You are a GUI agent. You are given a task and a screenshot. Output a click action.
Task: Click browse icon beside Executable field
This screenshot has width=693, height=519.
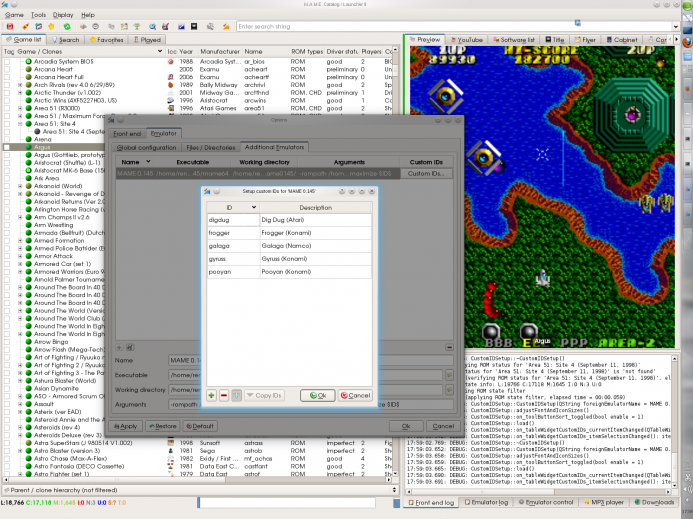click(449, 375)
